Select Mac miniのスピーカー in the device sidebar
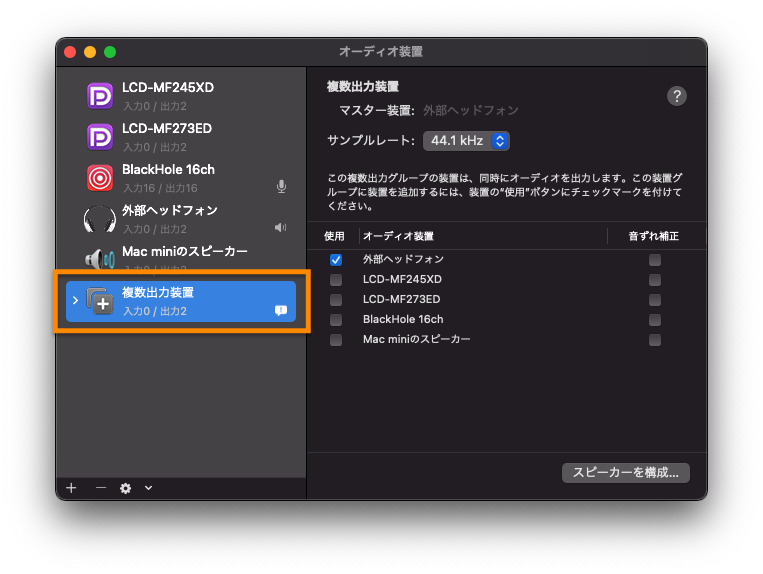The width and height of the screenshot is (763, 574). [181, 259]
